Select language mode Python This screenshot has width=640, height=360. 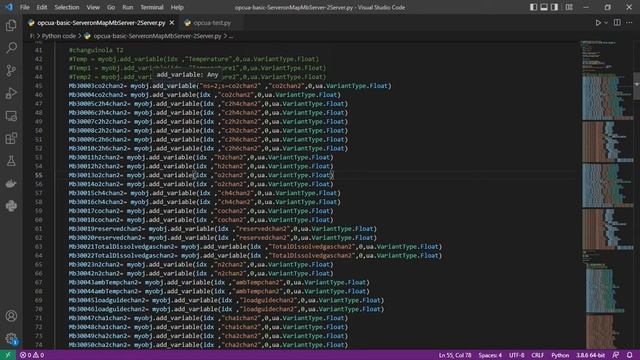(560, 355)
